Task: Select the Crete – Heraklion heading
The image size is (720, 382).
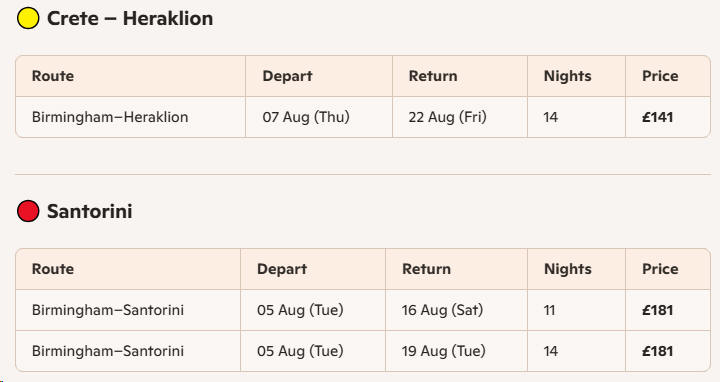Action: click(x=130, y=18)
